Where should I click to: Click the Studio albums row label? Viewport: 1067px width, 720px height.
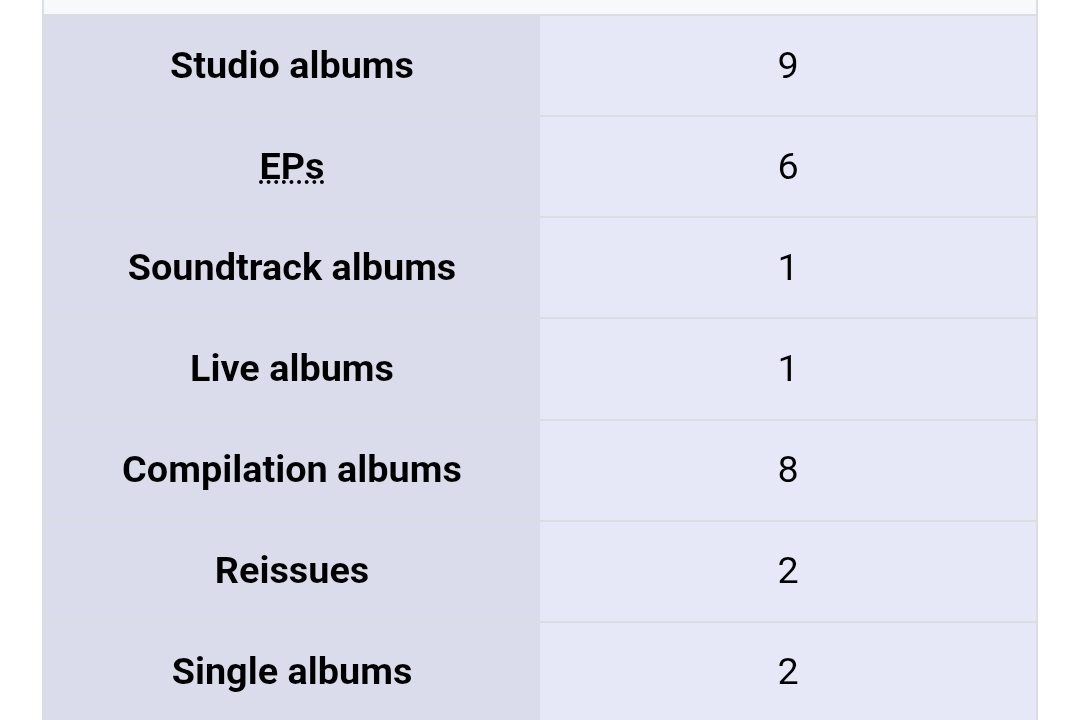point(291,66)
